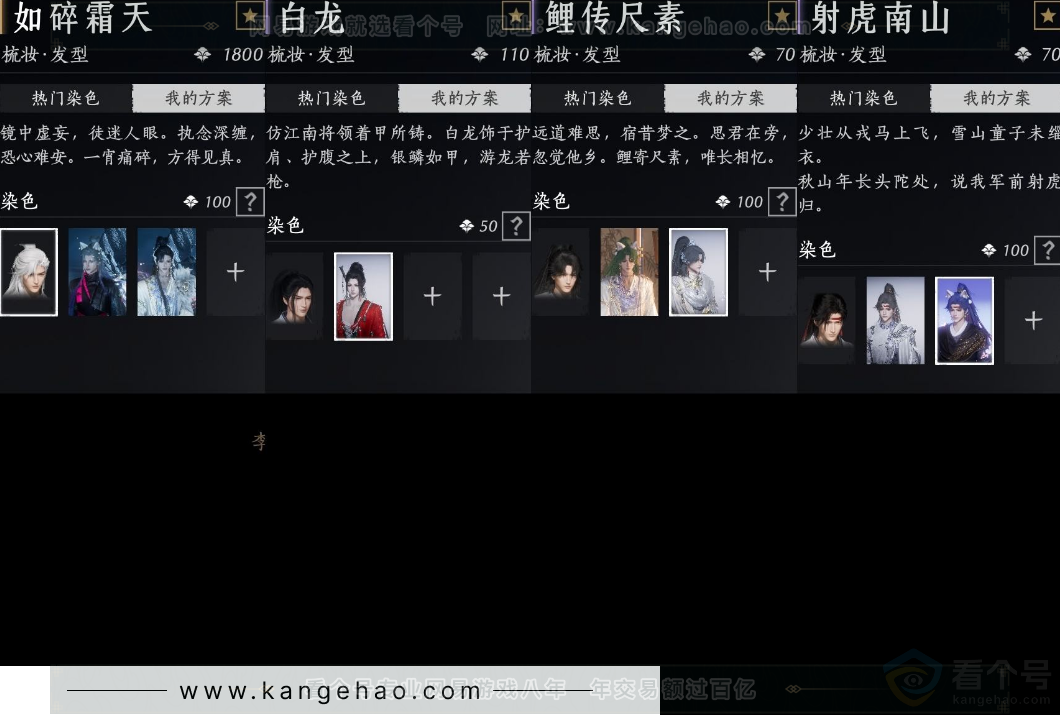The width and height of the screenshot is (1060, 715).
Task: Open the '?' help icon in 白龙 dye panel
Action: 516,226
